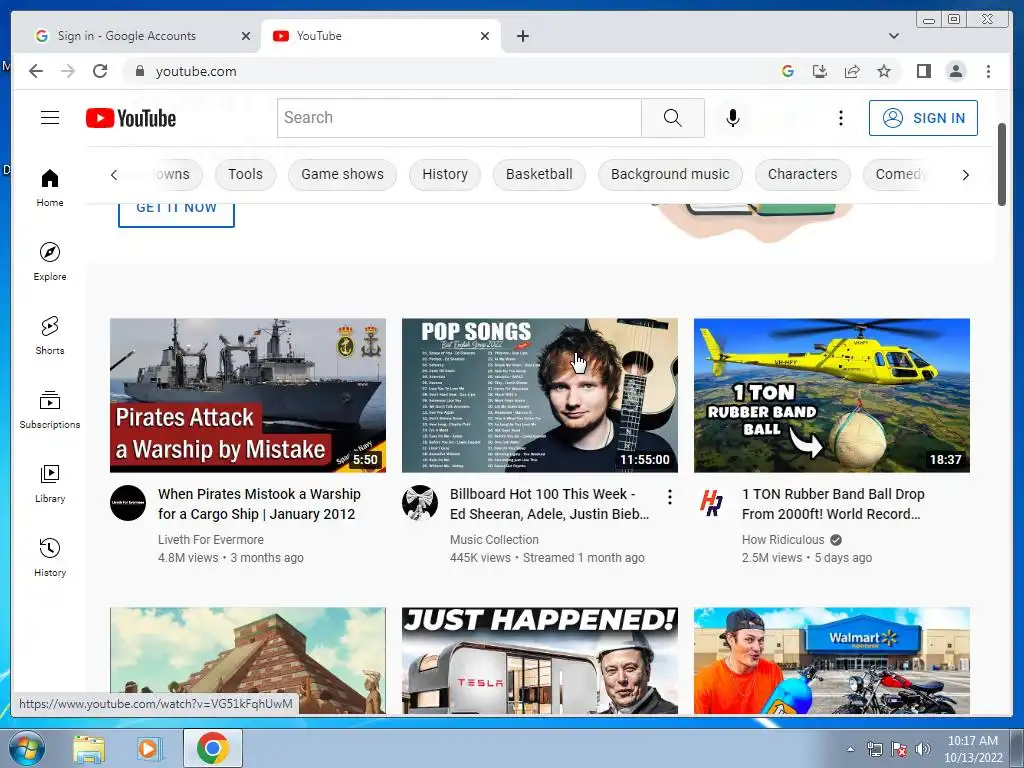The image size is (1024, 768).
Task: Open a new browser tab
Action: 522,36
